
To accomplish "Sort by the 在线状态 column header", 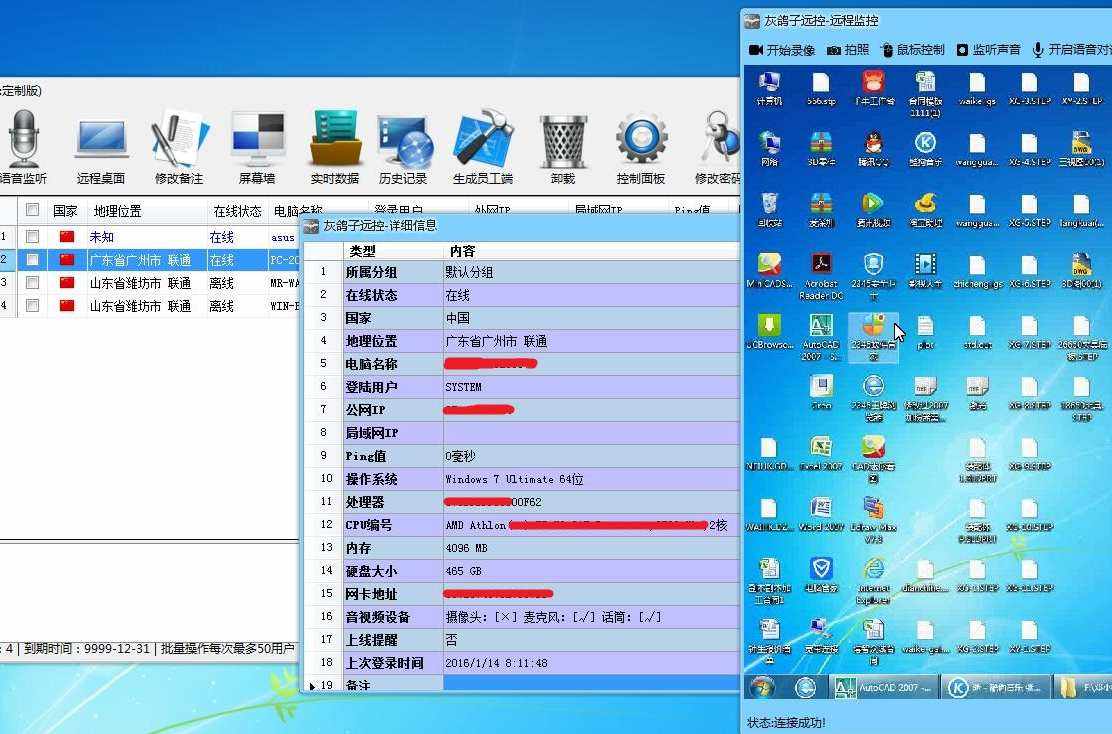I will tap(237, 211).
